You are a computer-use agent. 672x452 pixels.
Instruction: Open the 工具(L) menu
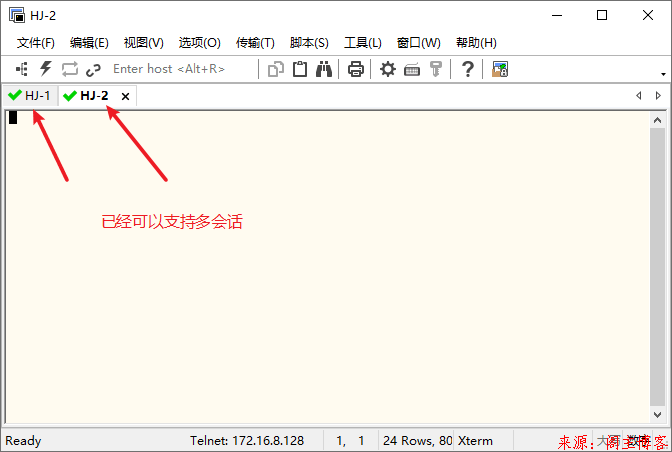pos(363,43)
